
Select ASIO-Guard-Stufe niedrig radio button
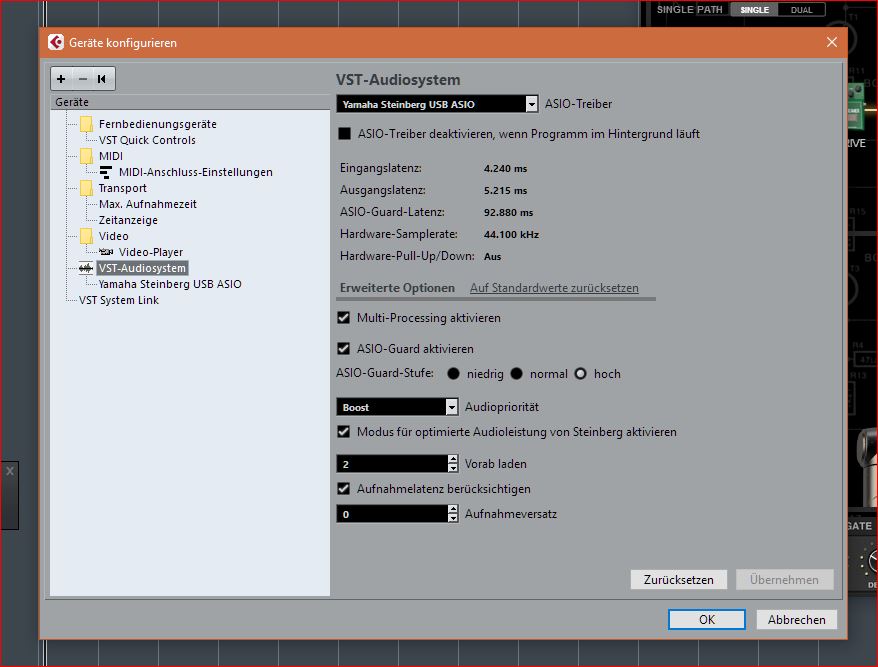click(x=453, y=374)
